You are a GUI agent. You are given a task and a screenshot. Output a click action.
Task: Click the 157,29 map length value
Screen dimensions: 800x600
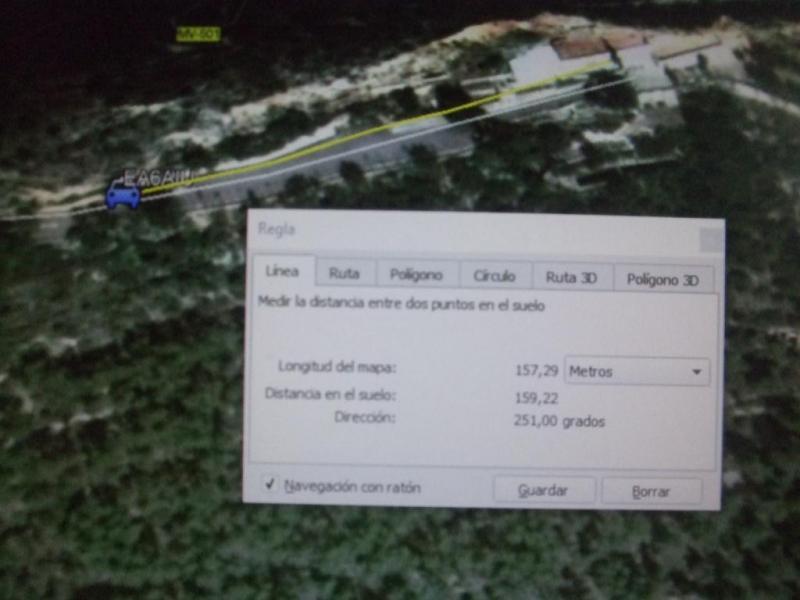[535, 370]
